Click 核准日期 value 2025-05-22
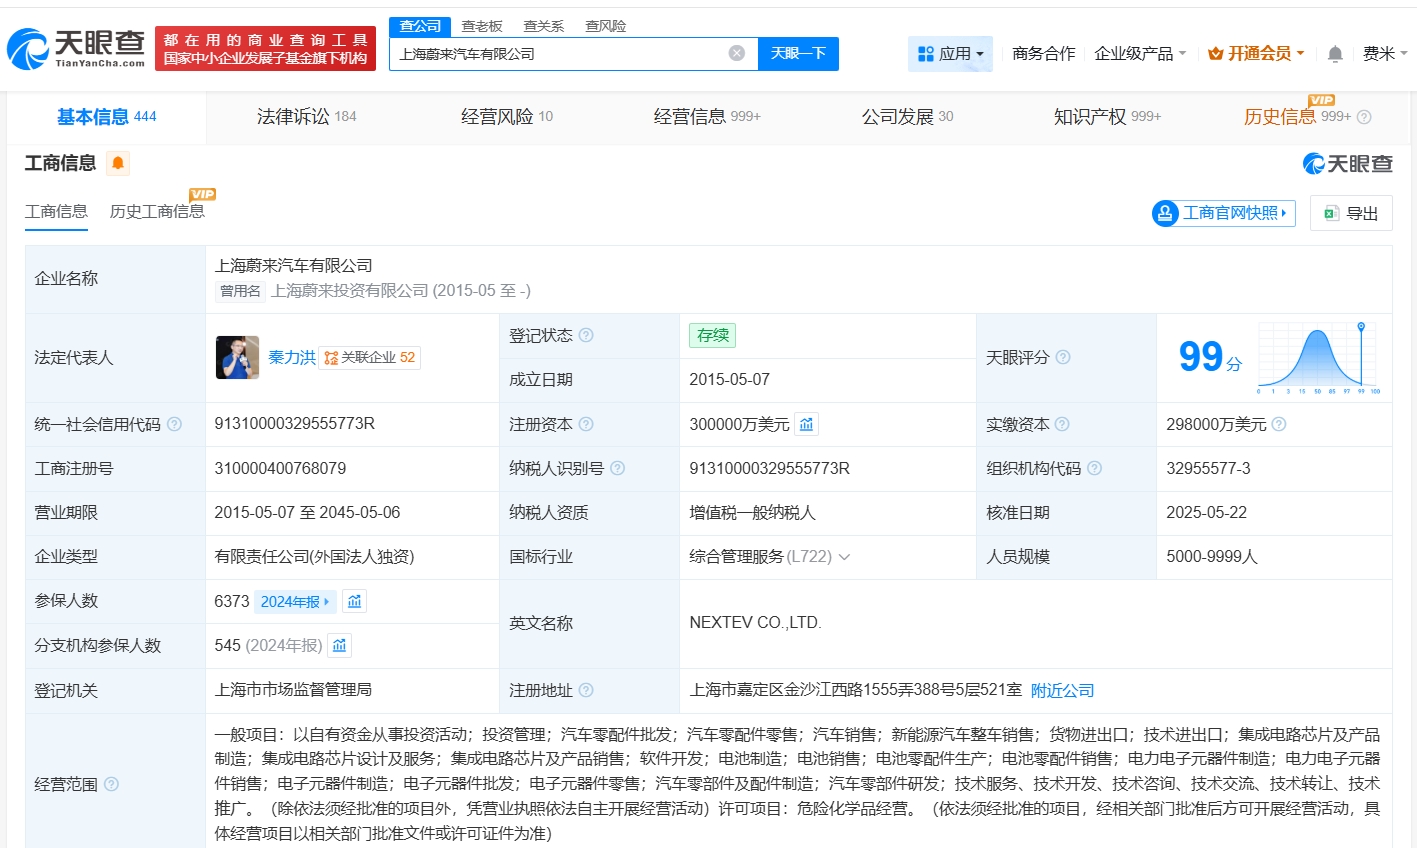This screenshot has height=848, width=1417. point(1207,512)
